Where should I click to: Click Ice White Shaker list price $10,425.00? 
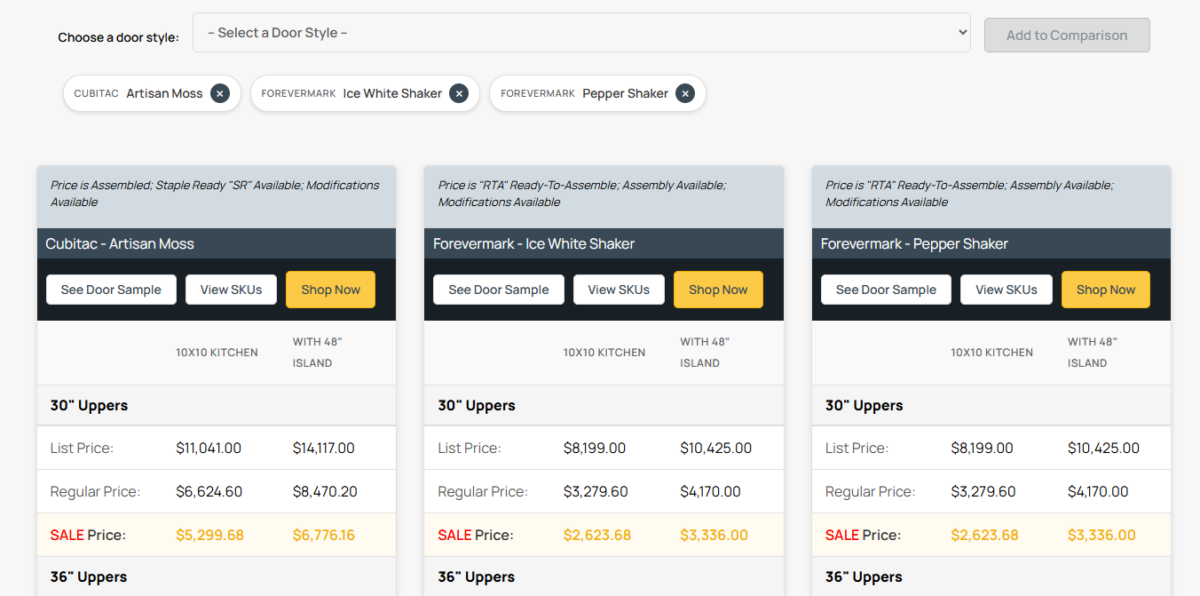pyautogui.click(x=716, y=448)
